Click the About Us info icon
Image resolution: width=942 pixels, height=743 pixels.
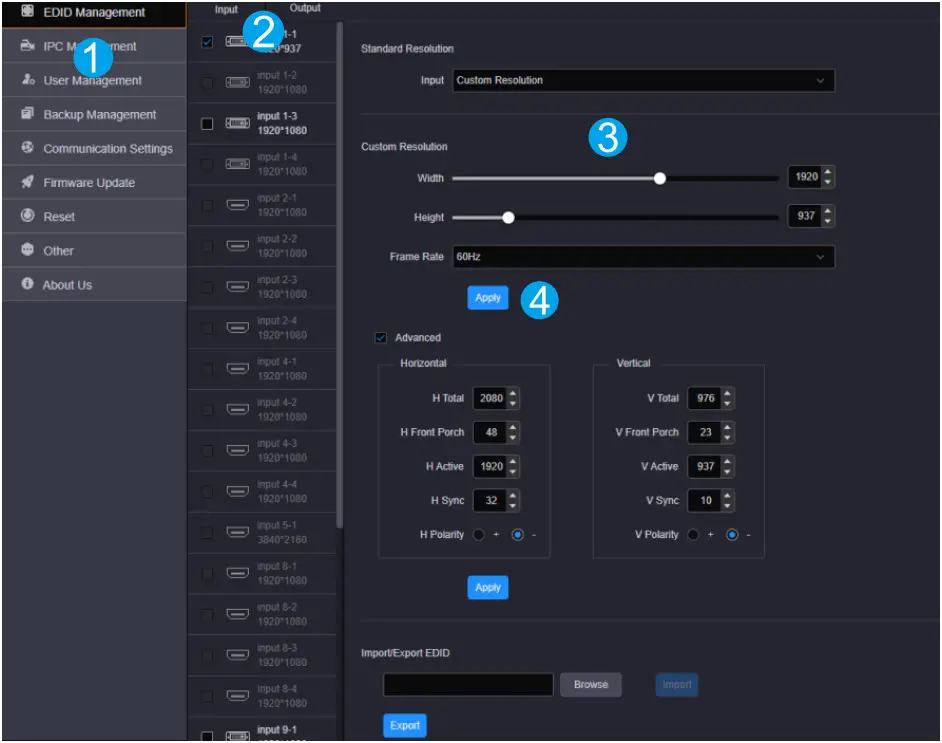click(28, 284)
